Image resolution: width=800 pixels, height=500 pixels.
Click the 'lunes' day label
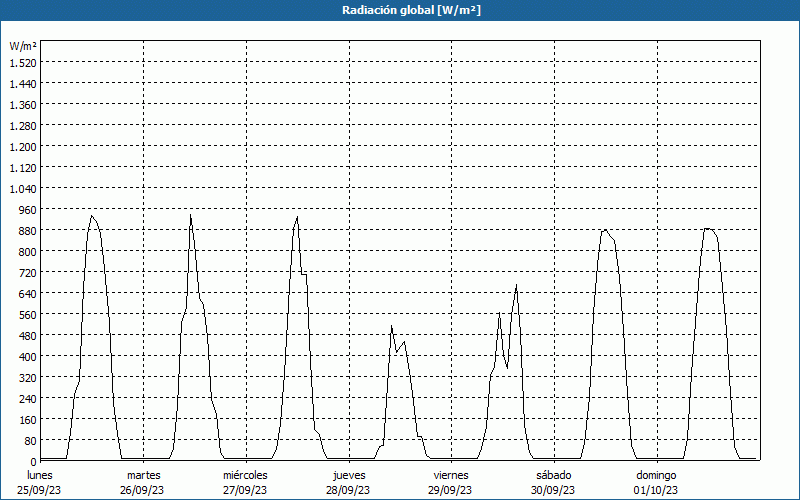[x=40, y=475]
